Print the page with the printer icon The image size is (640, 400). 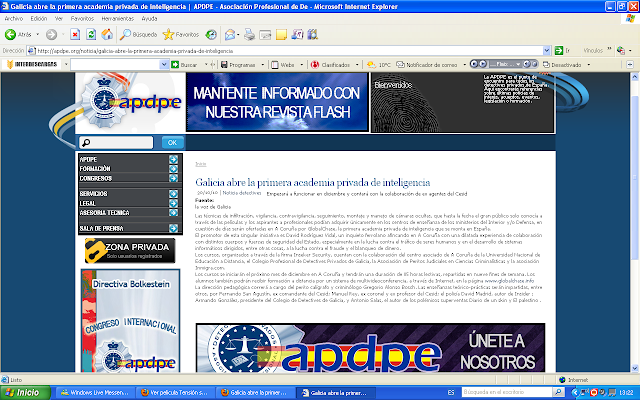point(249,35)
